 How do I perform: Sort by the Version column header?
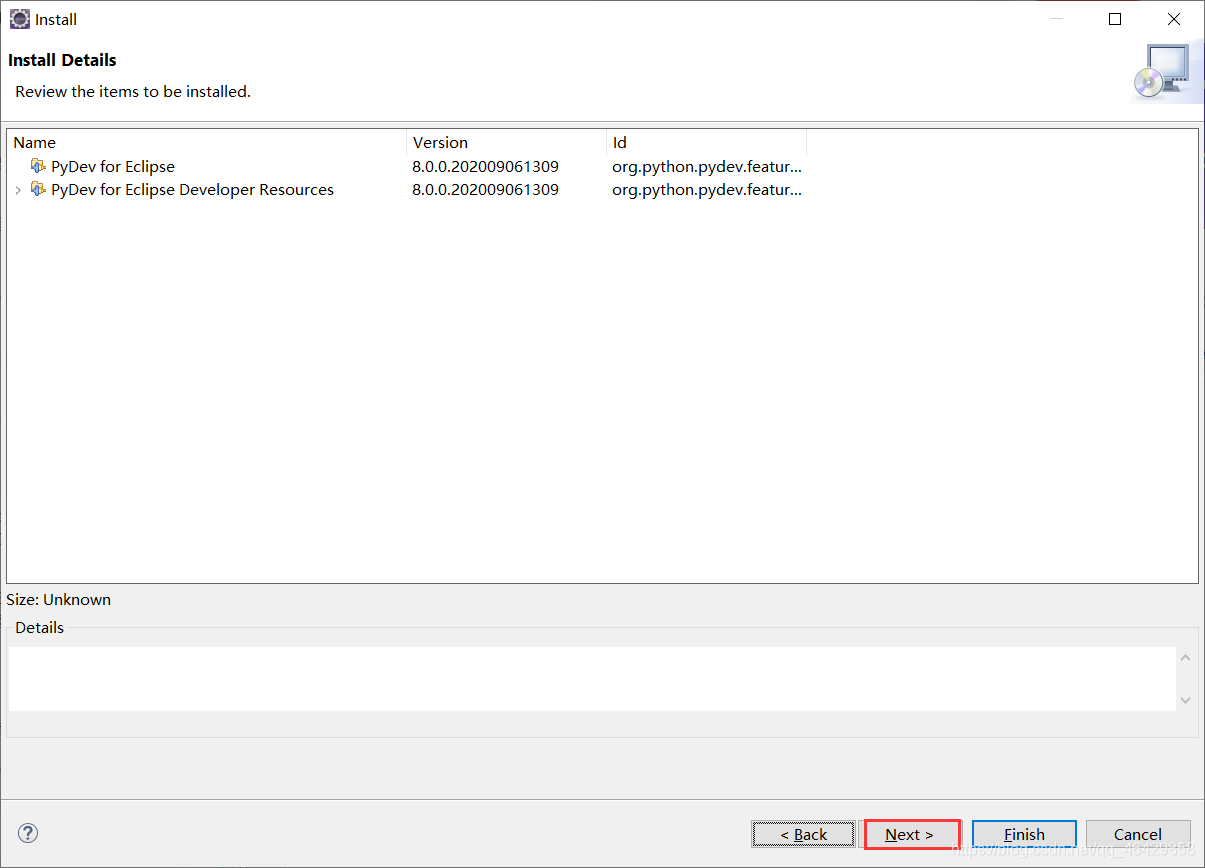507,142
